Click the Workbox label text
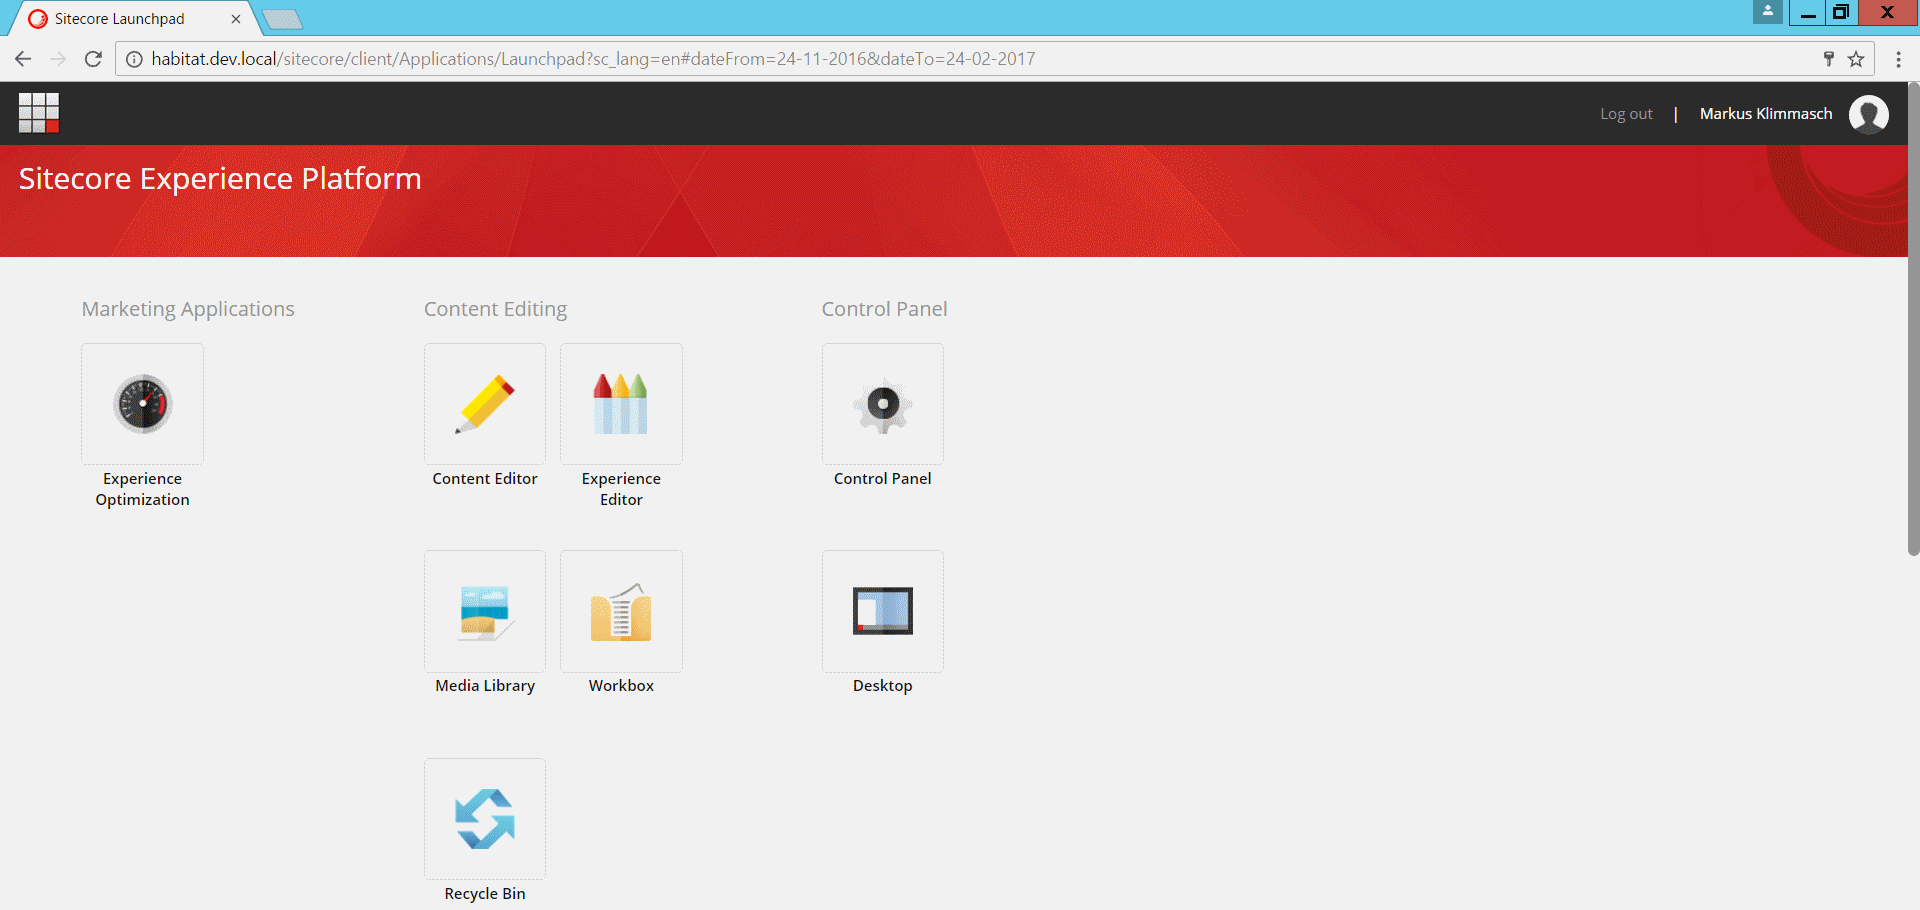The width and height of the screenshot is (1920, 910). tap(621, 686)
